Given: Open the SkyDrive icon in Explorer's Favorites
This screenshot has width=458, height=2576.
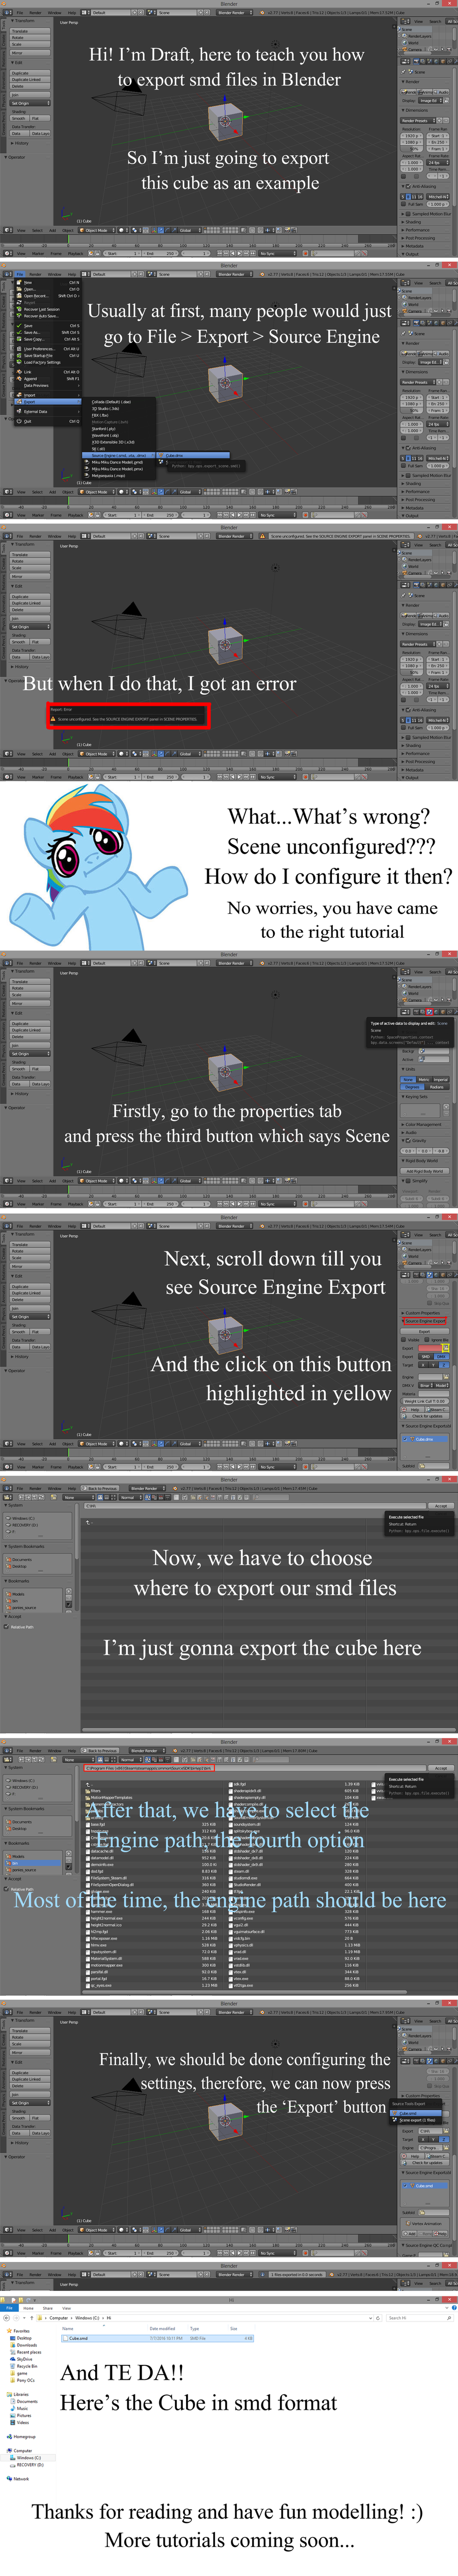Looking at the screenshot, I should 13,2359.
